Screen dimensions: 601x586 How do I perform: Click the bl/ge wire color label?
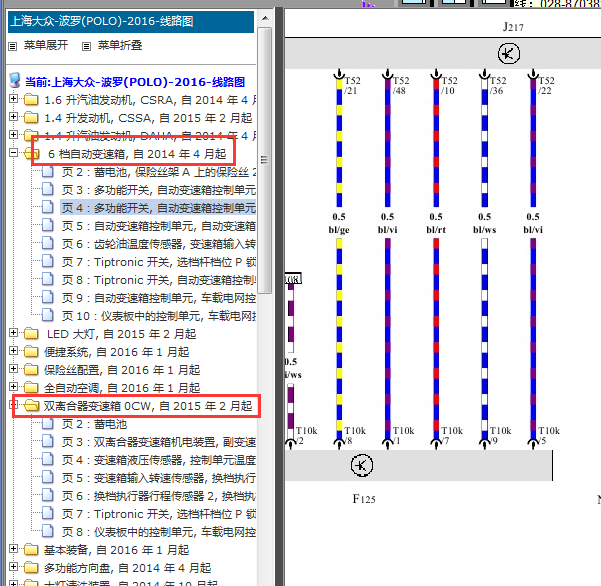coord(339,230)
